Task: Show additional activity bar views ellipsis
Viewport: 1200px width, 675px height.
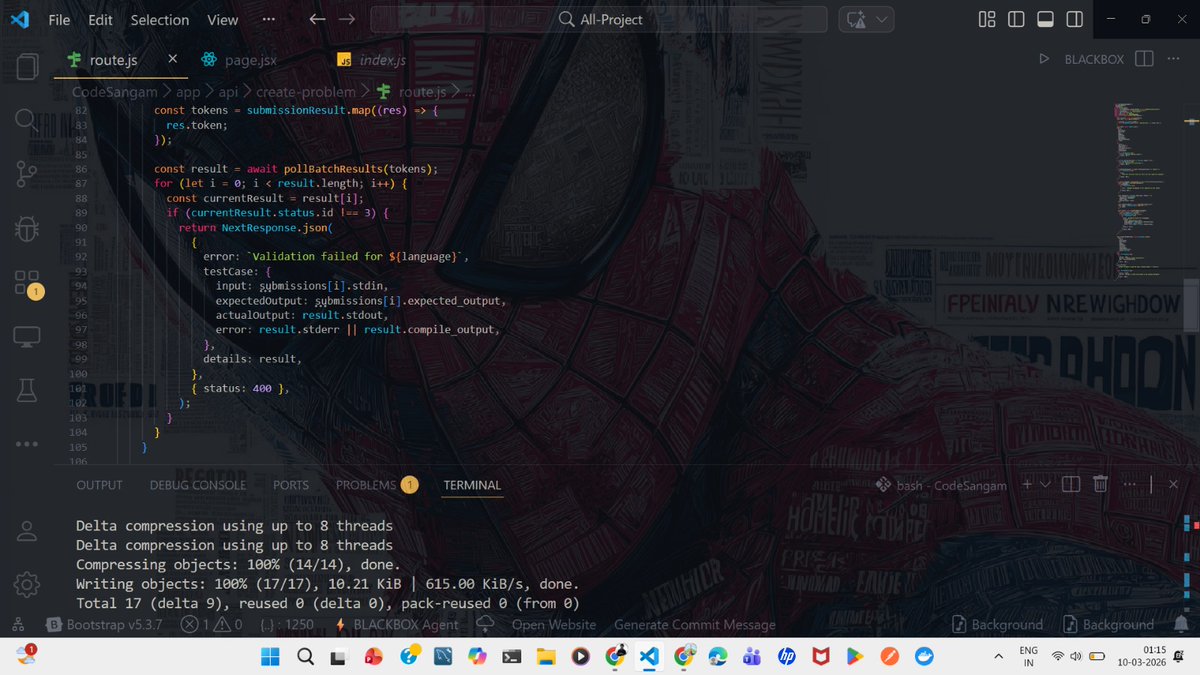Action: click(27, 444)
